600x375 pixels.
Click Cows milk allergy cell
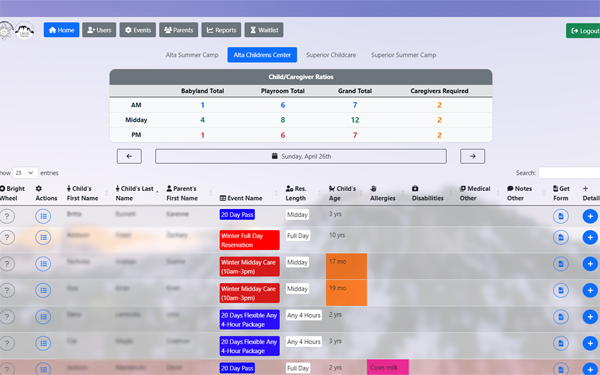[388, 367]
